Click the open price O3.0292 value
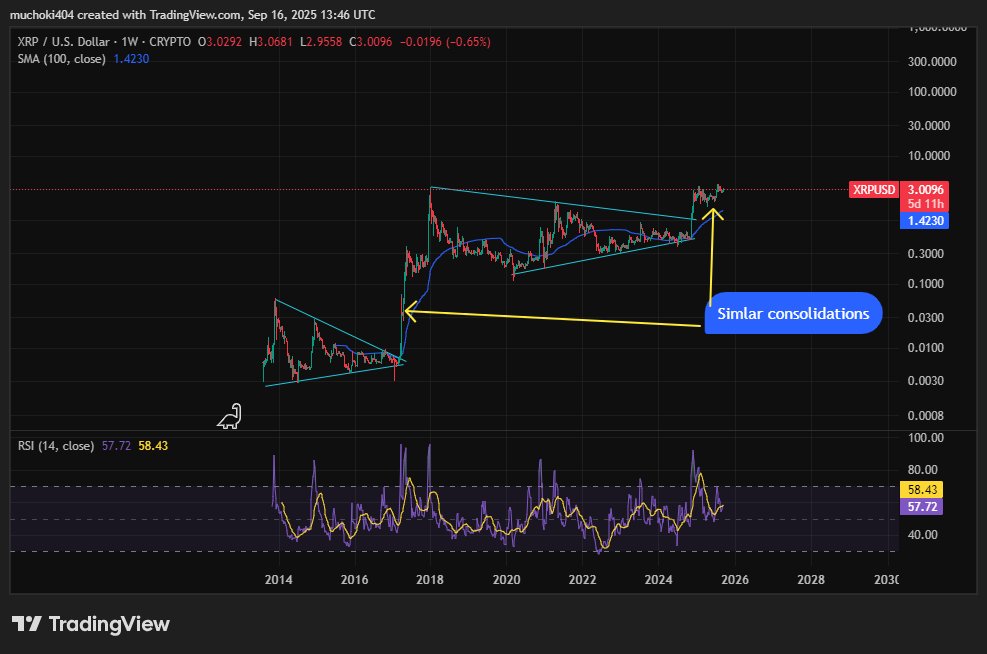The image size is (987, 654). coord(220,42)
